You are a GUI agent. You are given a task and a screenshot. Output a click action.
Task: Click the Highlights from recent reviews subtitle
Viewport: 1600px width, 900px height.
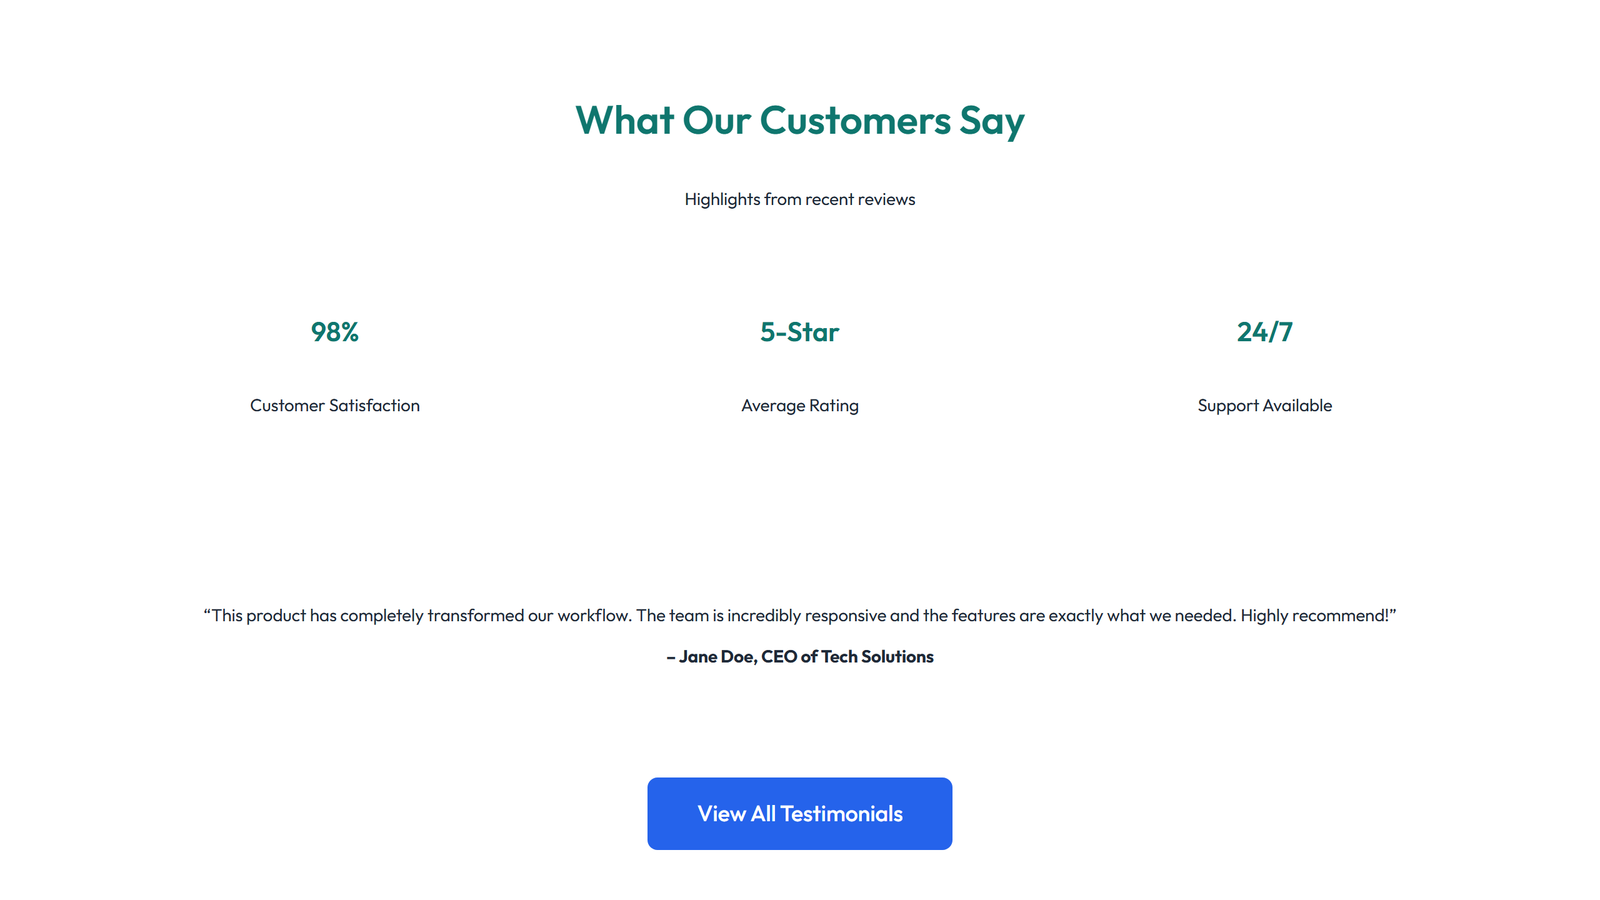click(799, 199)
